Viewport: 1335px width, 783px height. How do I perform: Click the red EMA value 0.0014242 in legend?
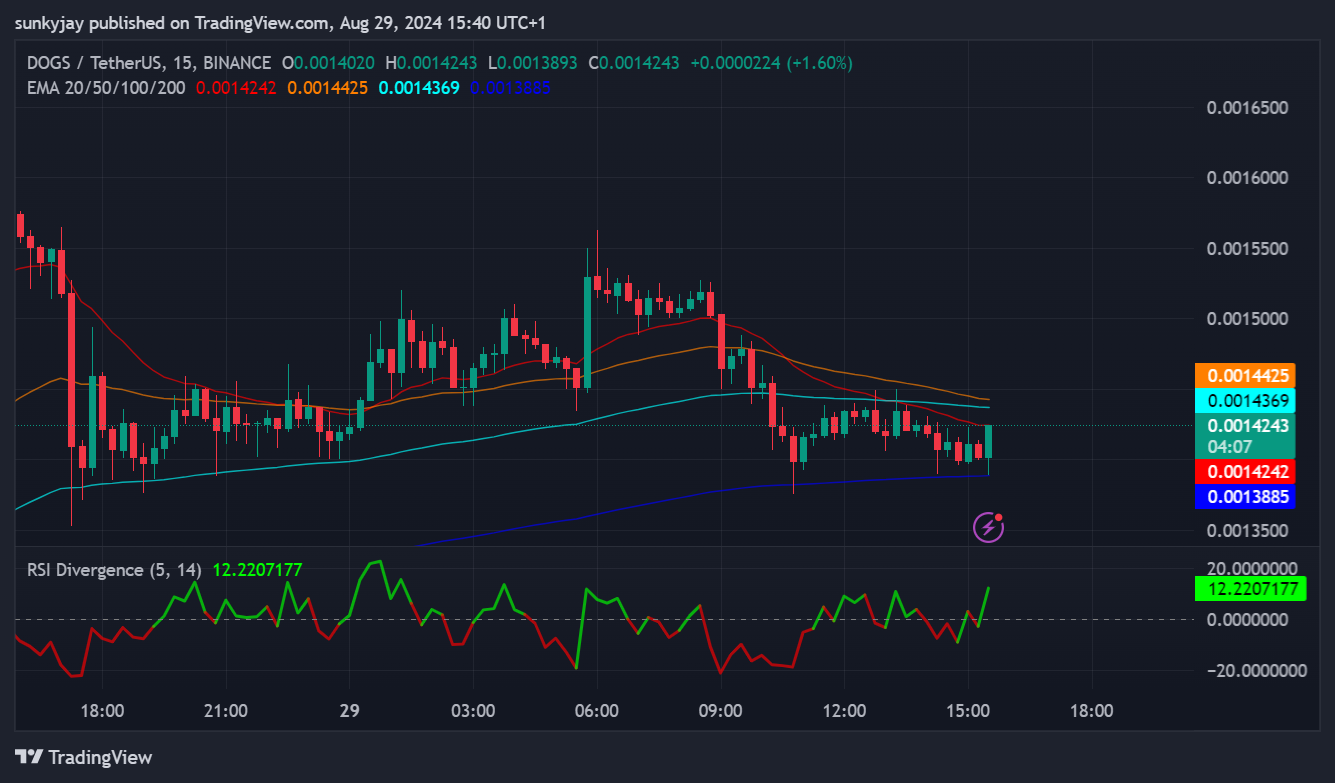point(236,88)
